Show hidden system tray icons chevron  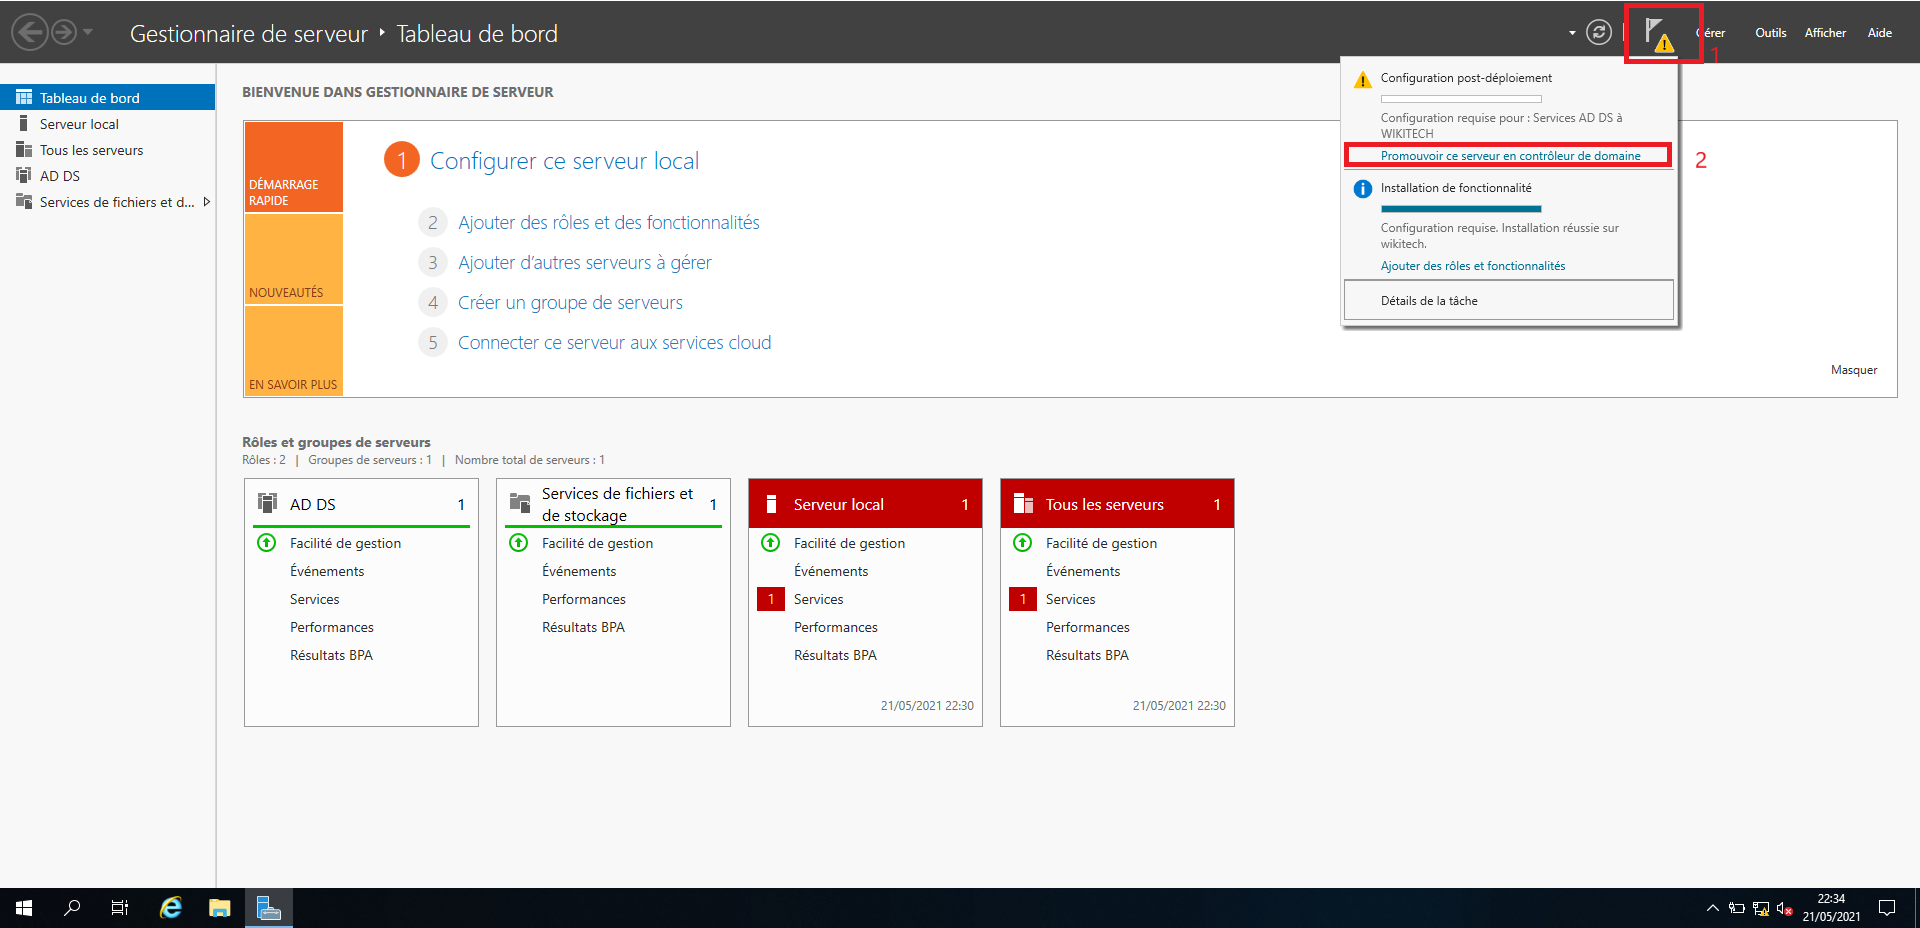1712,908
